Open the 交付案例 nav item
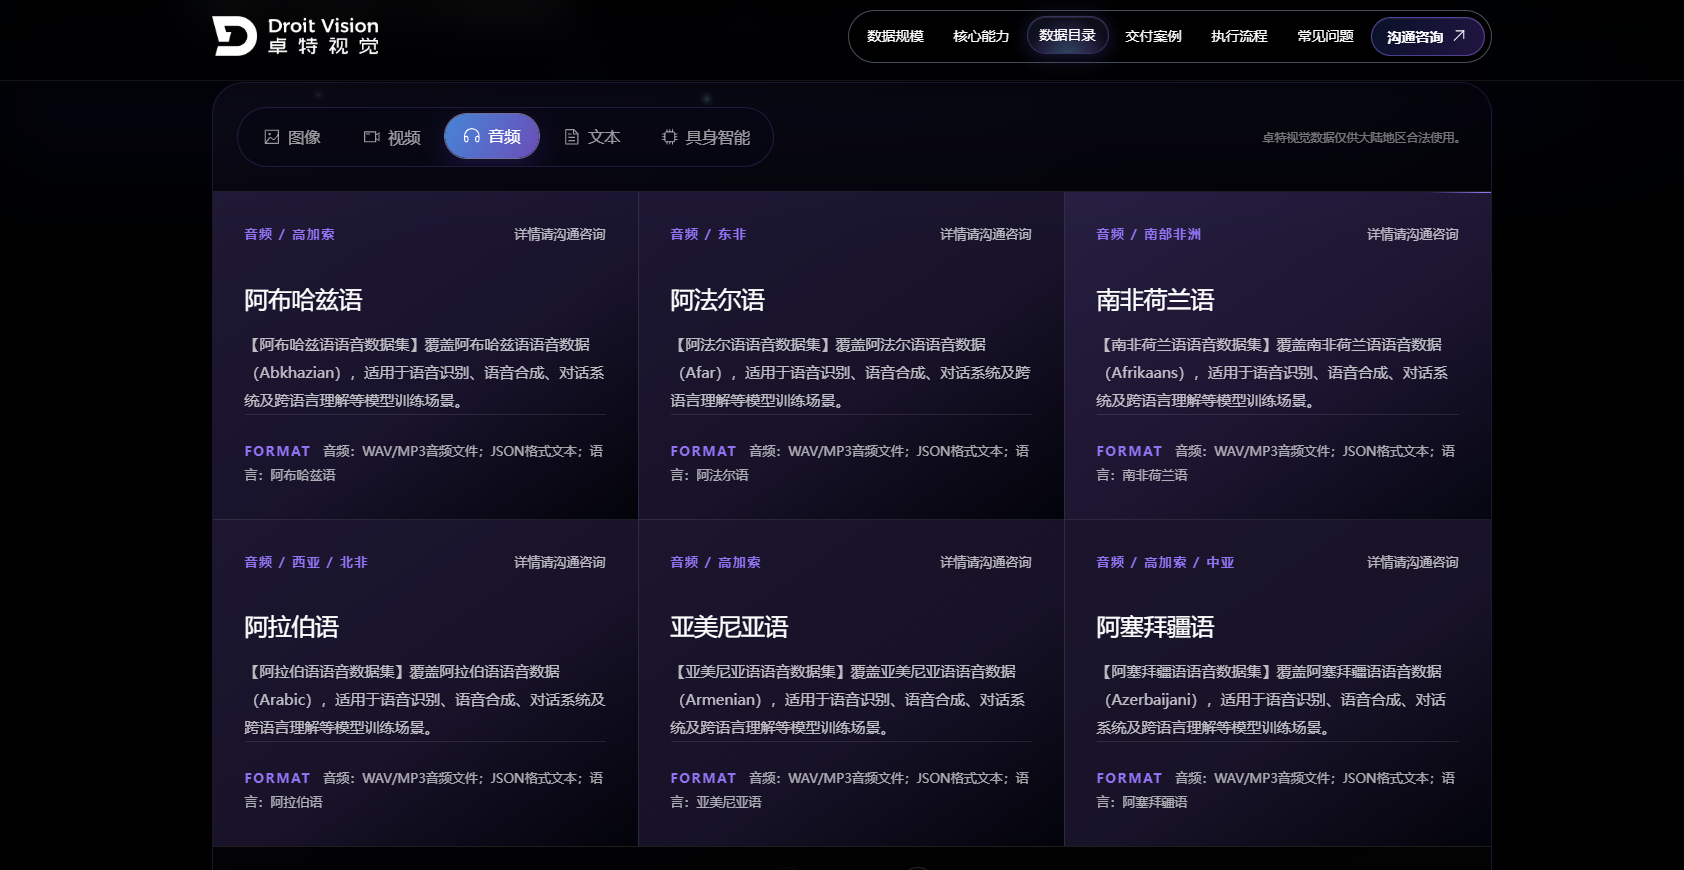Viewport: 1684px width, 870px height. pyautogui.click(x=1153, y=36)
